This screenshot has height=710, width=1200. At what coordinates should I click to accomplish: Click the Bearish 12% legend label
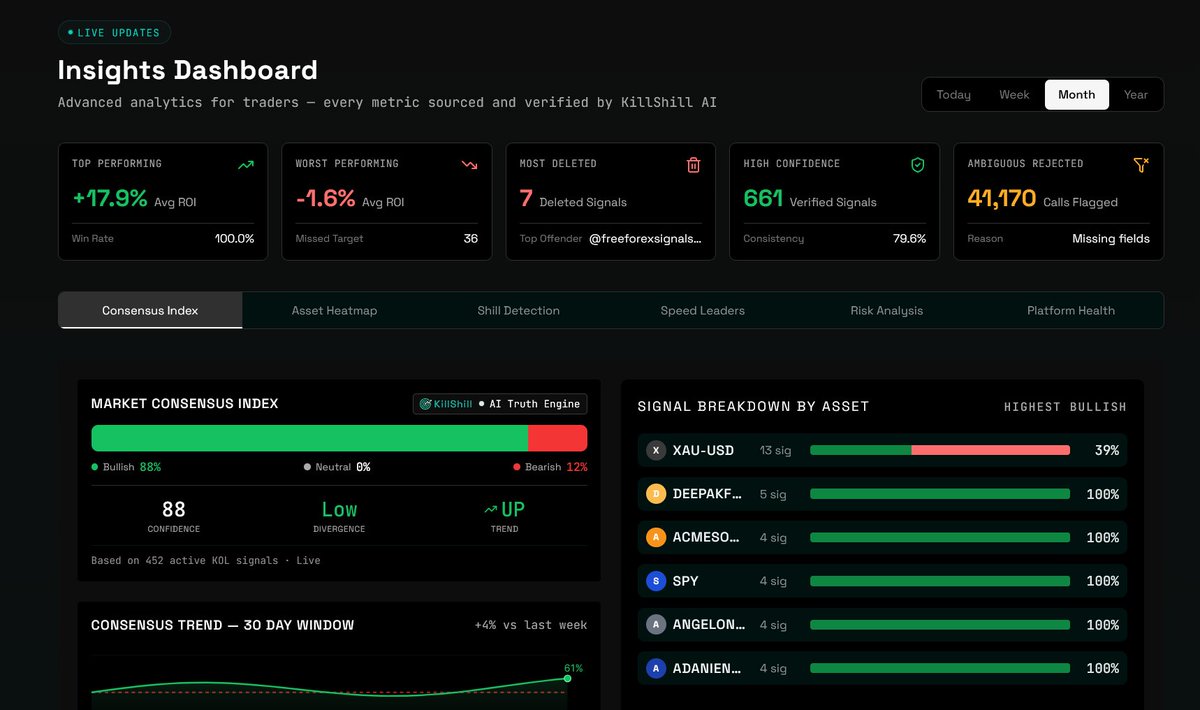pos(550,467)
